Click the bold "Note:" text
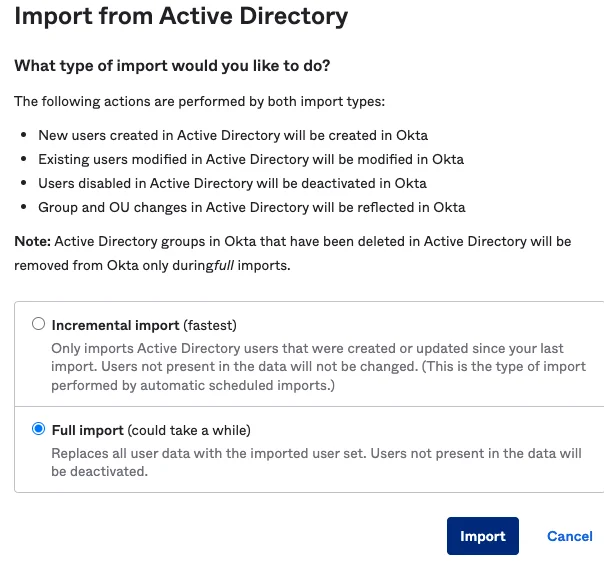 coord(32,241)
